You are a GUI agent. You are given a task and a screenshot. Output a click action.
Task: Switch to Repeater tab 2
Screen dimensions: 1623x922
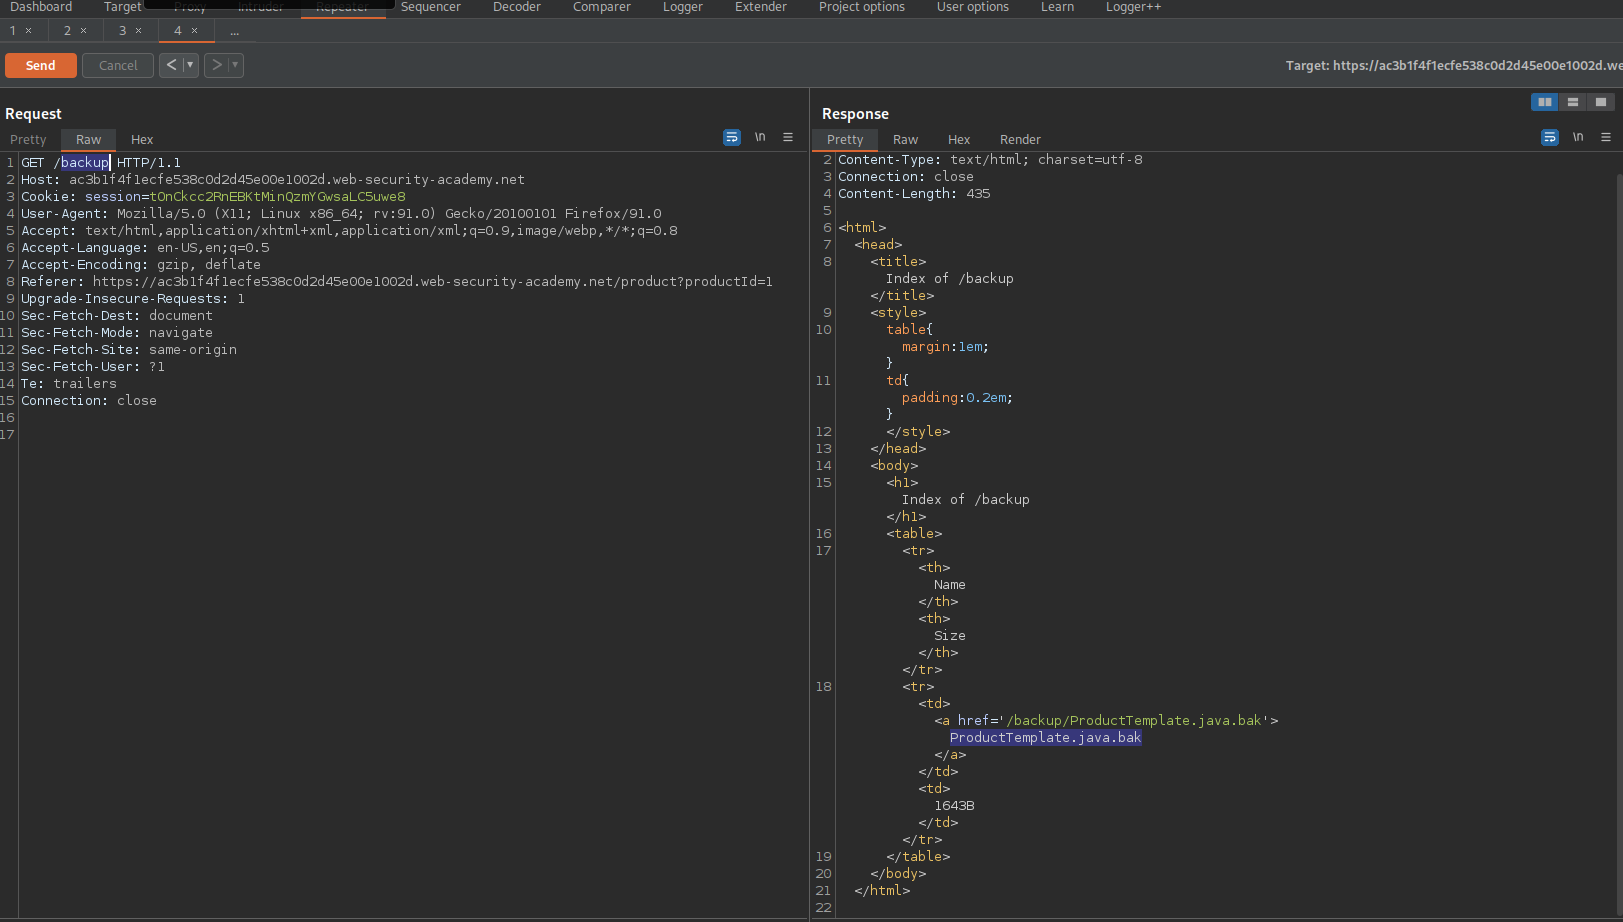pos(68,30)
